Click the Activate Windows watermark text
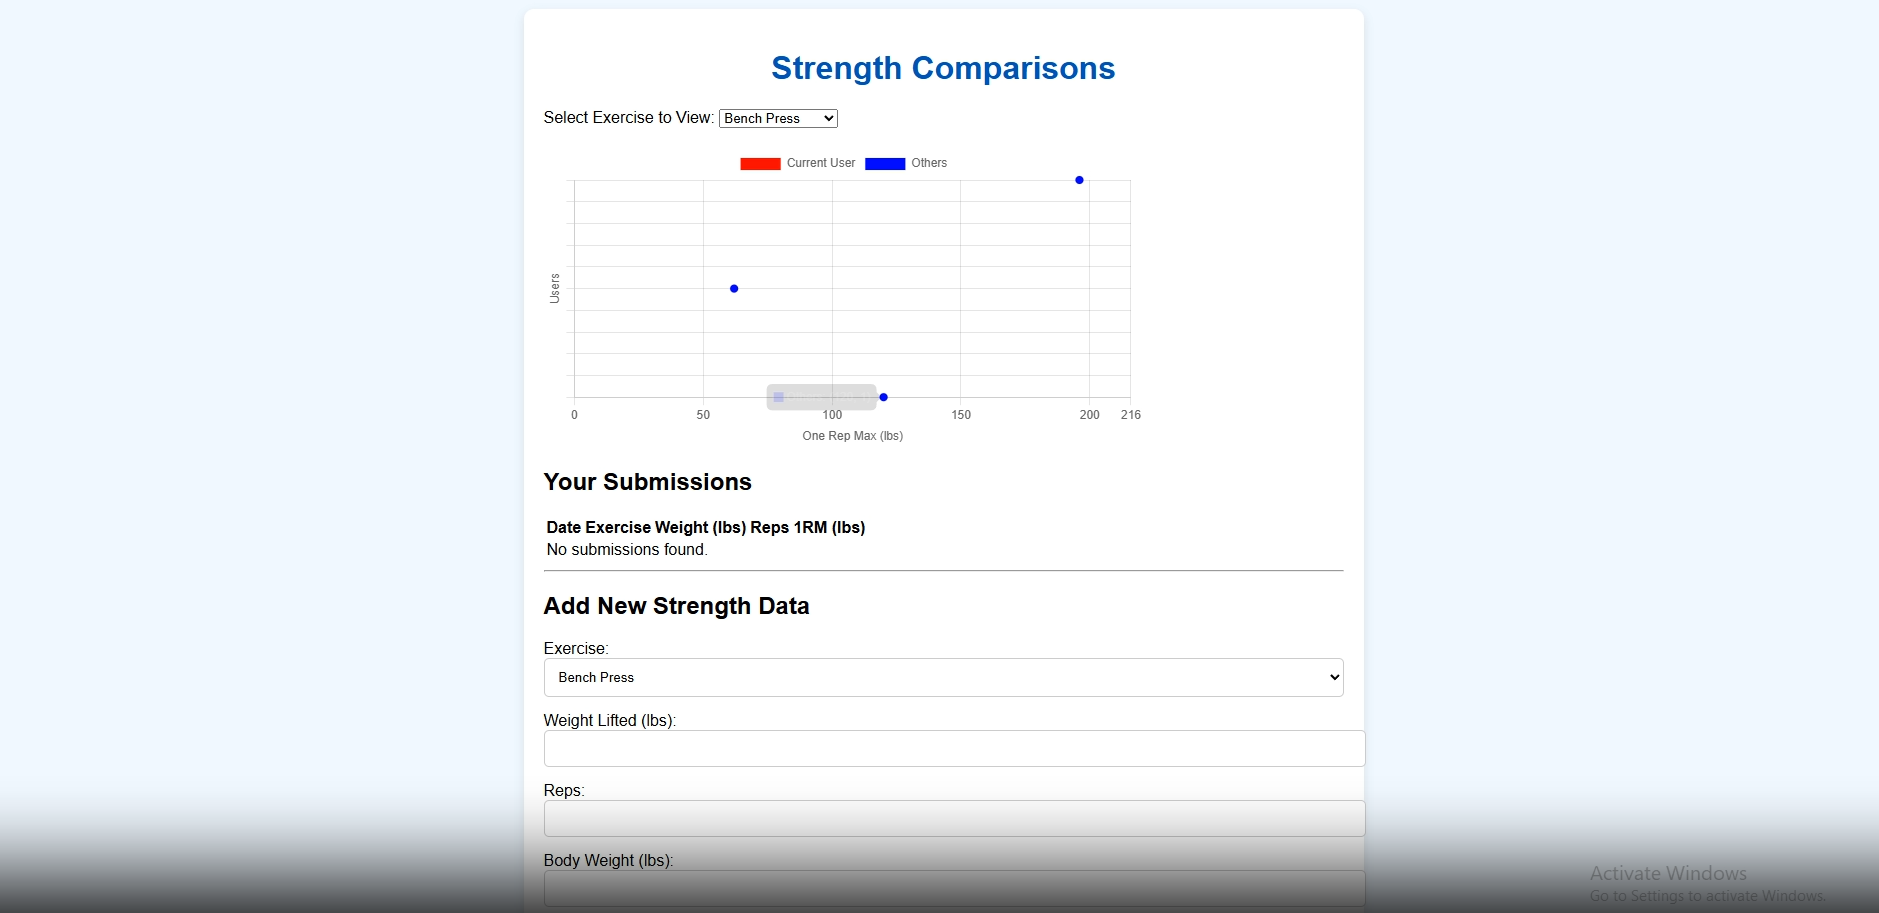 point(1668,873)
